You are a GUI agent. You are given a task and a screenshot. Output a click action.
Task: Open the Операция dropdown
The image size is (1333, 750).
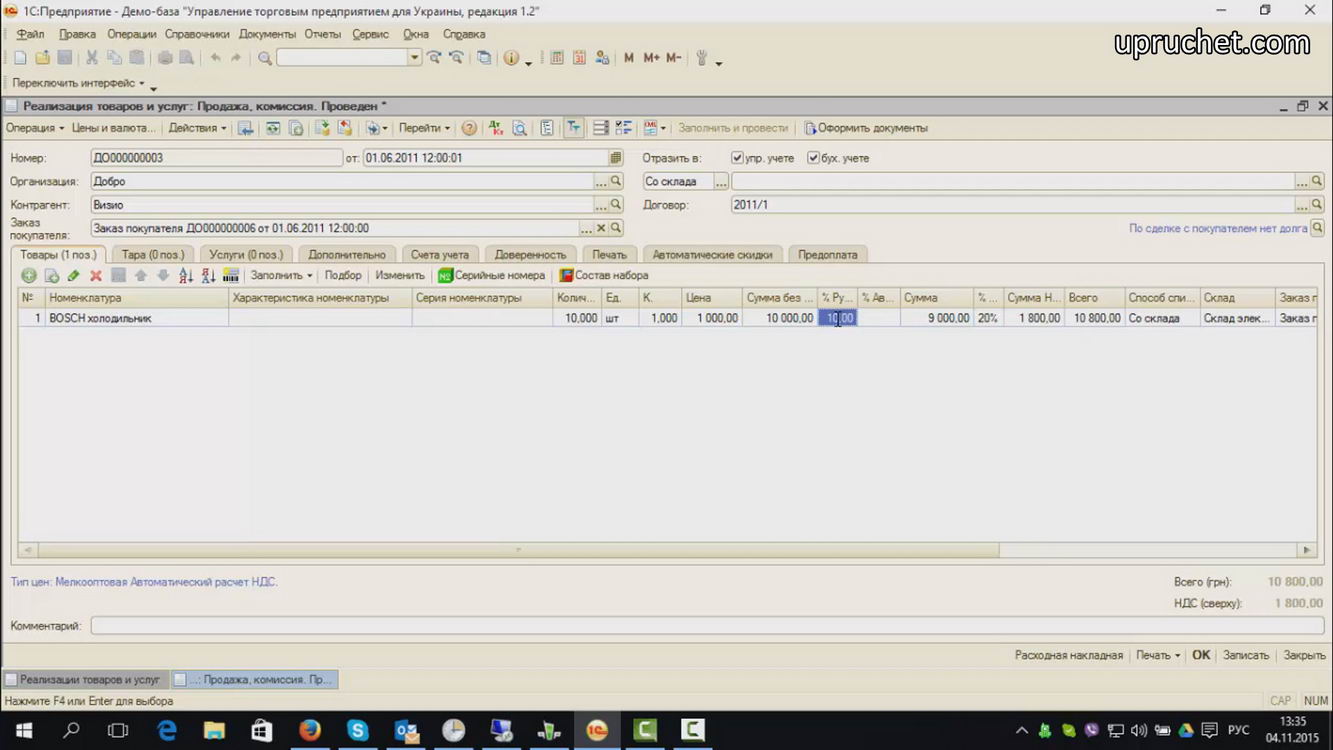coord(35,128)
